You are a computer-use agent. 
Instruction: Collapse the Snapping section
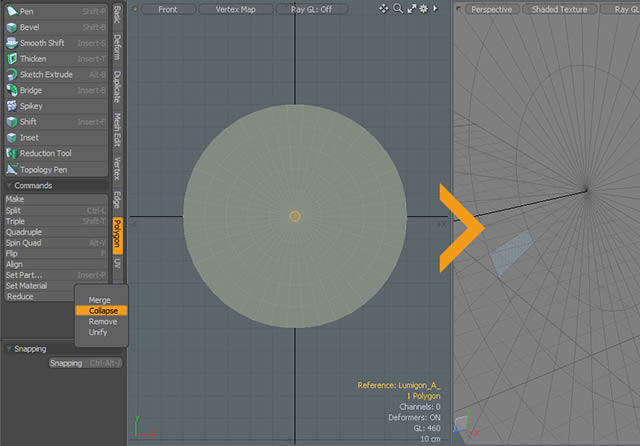[x=9, y=349]
